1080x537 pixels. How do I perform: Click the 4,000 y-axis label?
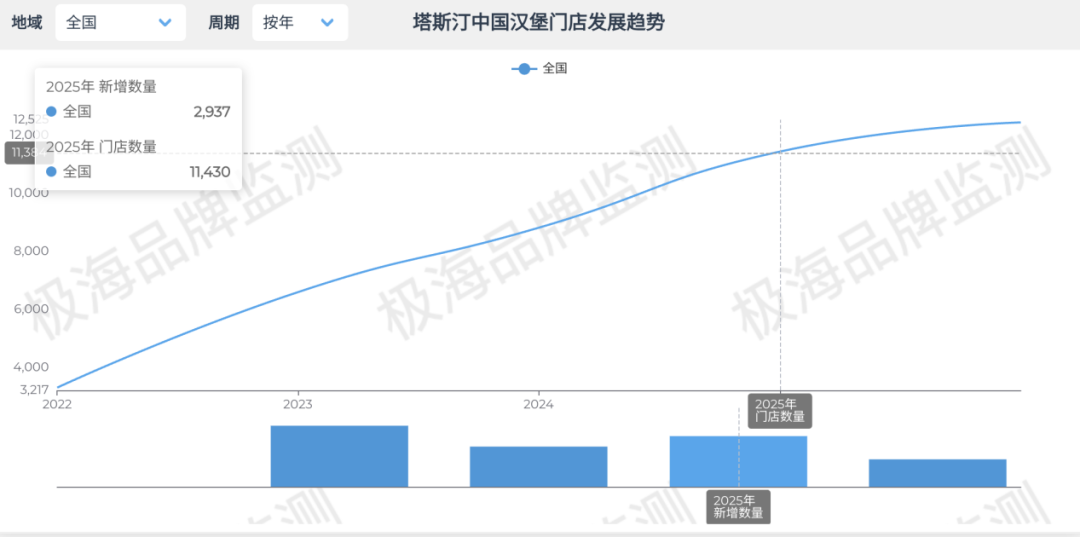[x=32, y=367]
